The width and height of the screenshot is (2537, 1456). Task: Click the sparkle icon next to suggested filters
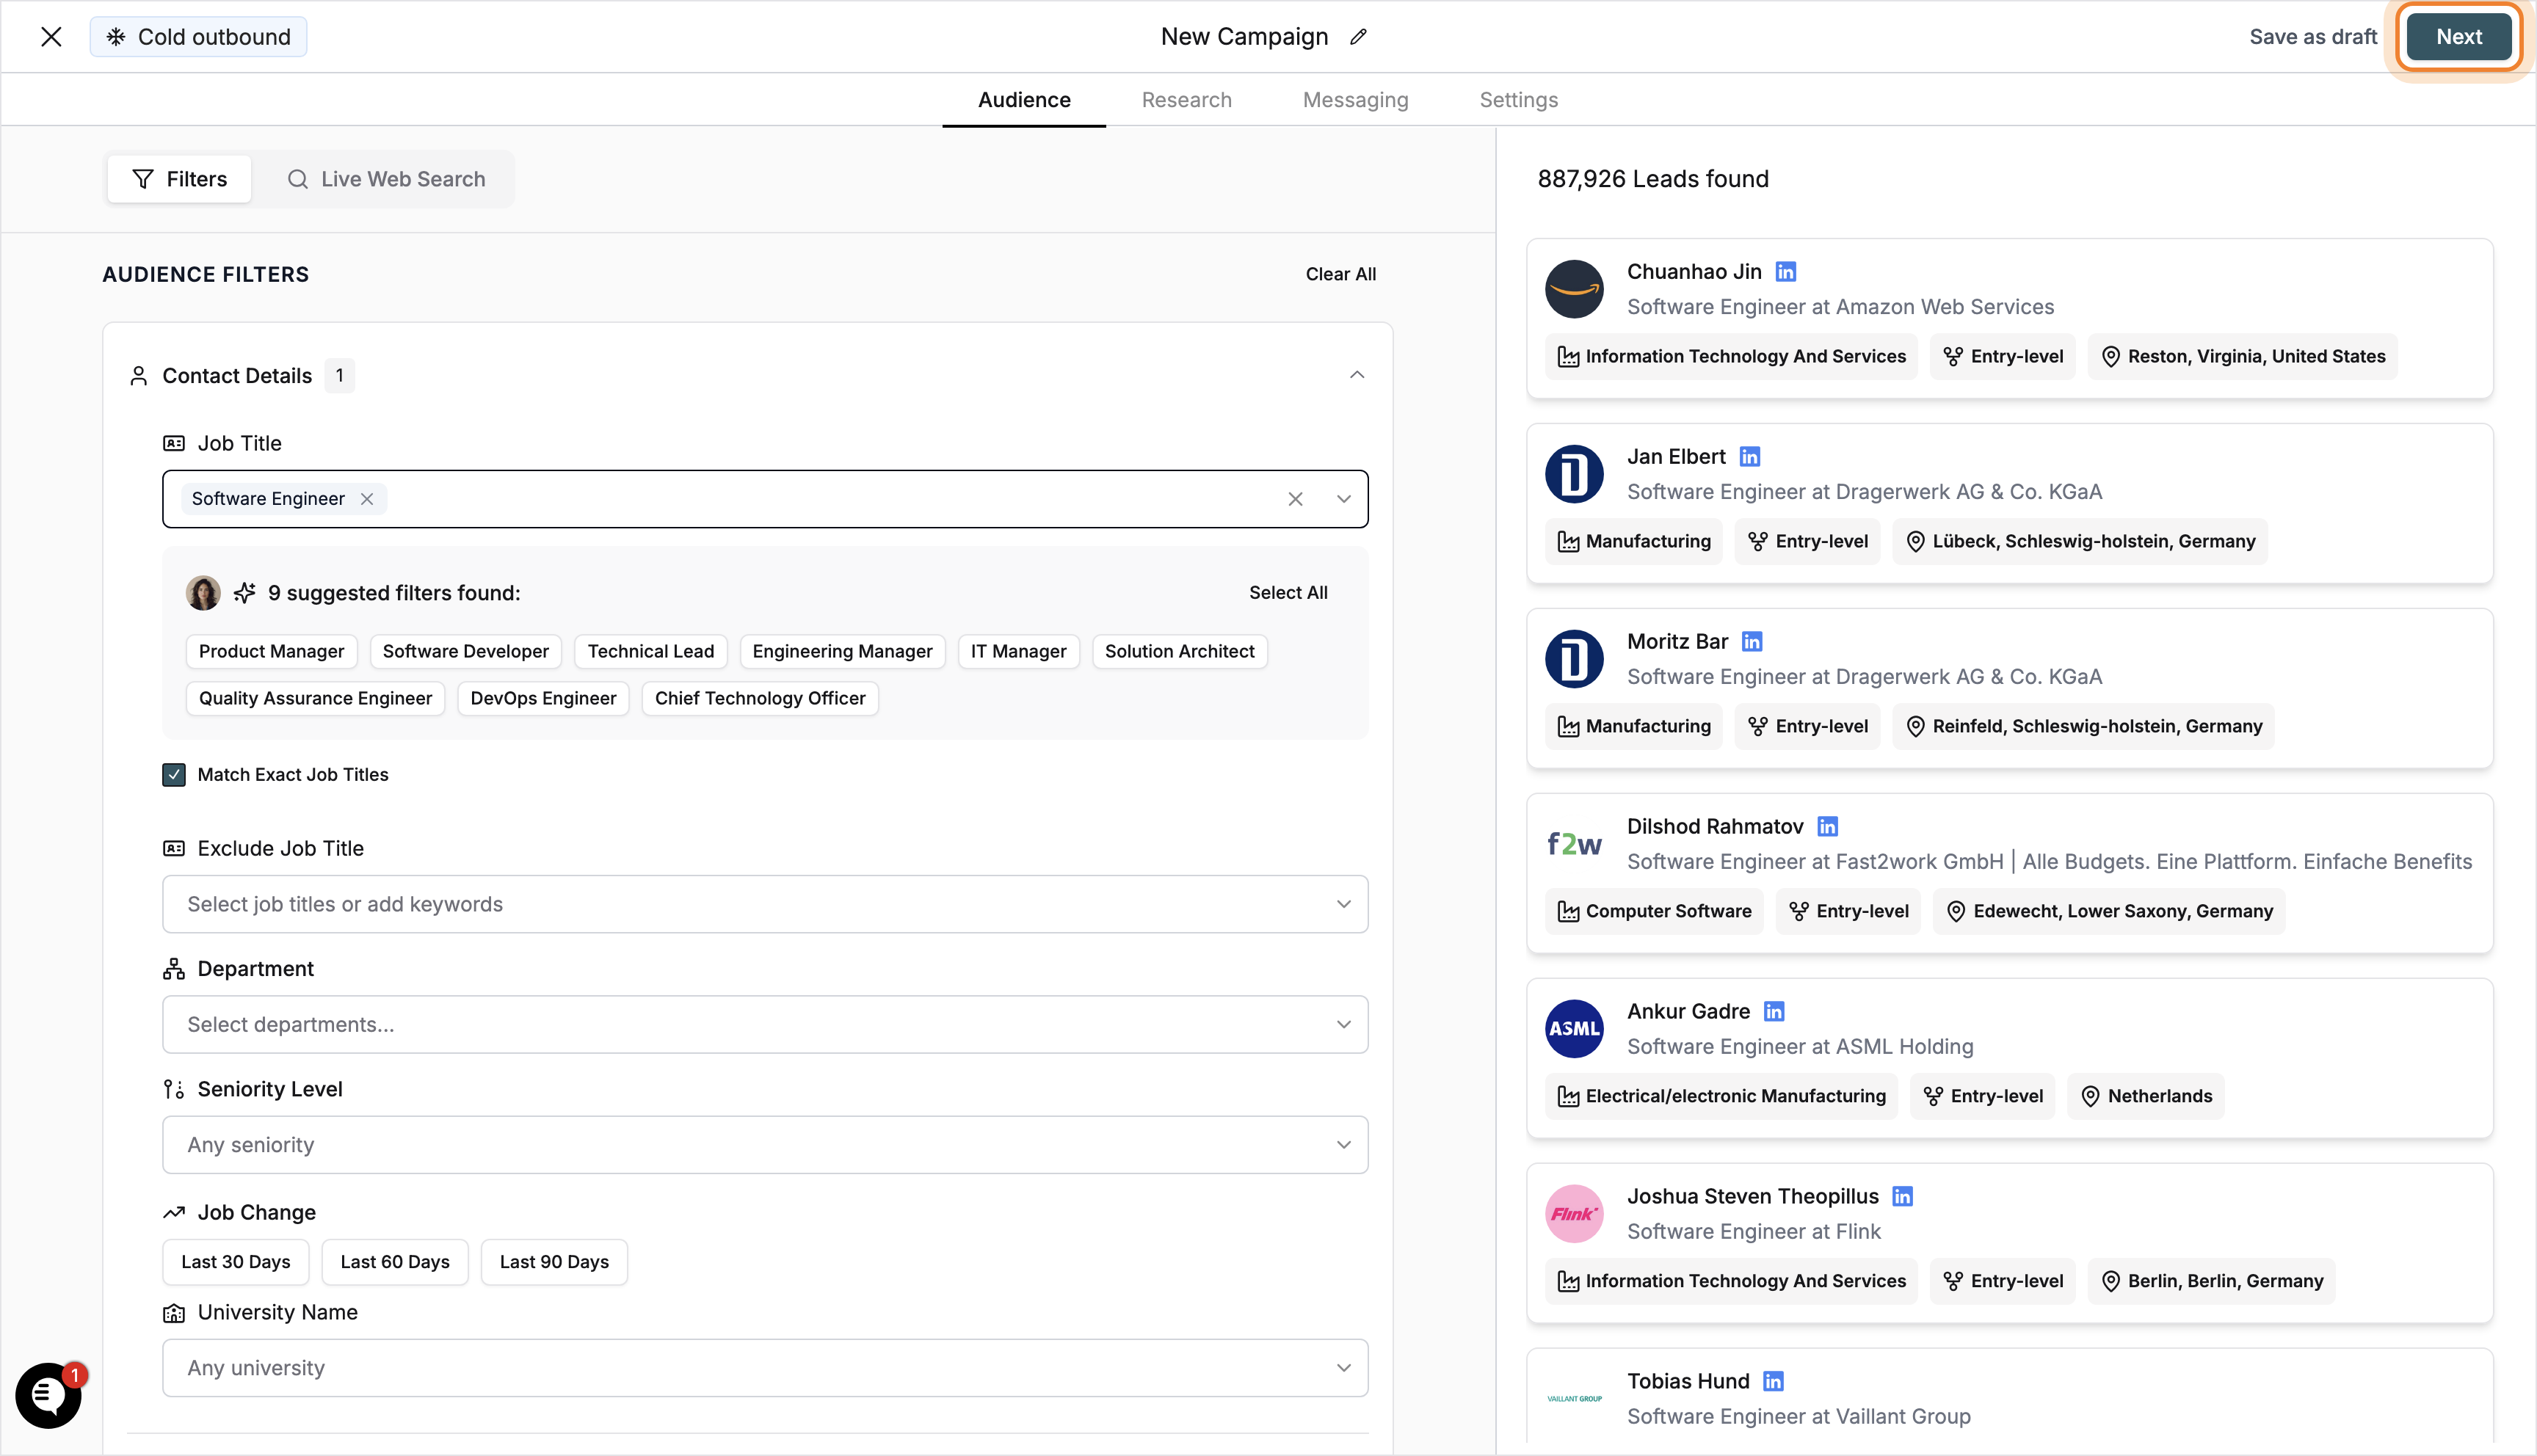pos(243,592)
